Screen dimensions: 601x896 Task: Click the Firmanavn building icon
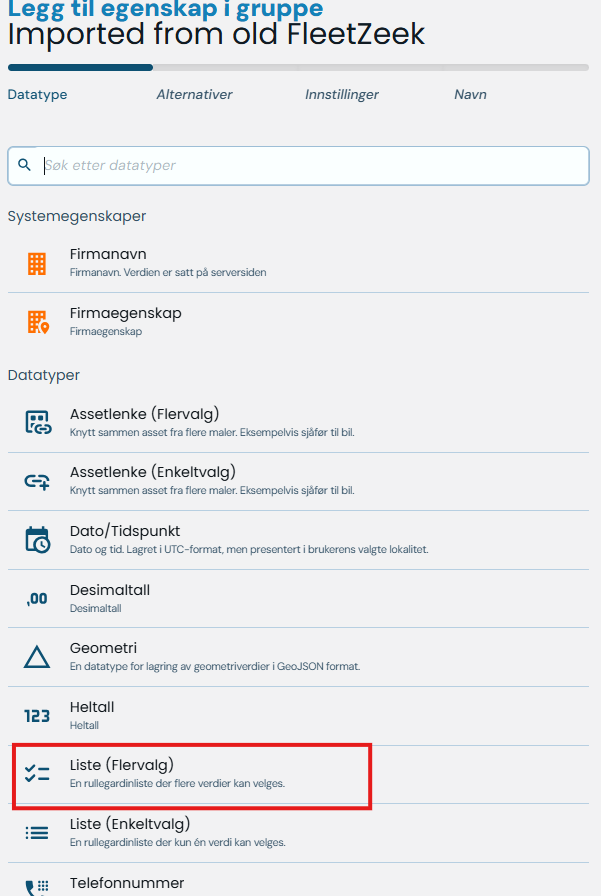pyautogui.click(x=37, y=263)
